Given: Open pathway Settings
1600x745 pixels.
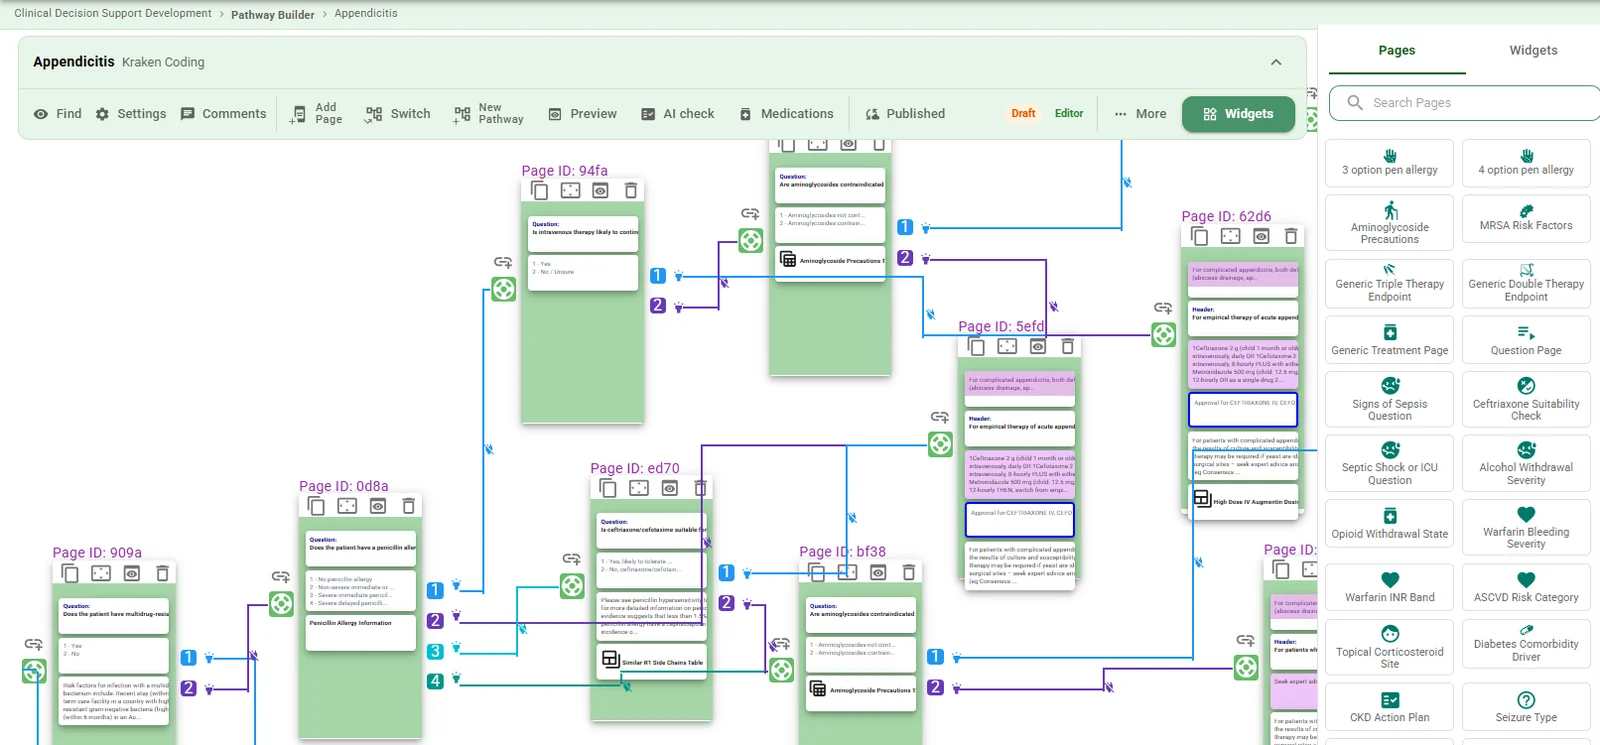Looking at the screenshot, I should click(x=131, y=114).
